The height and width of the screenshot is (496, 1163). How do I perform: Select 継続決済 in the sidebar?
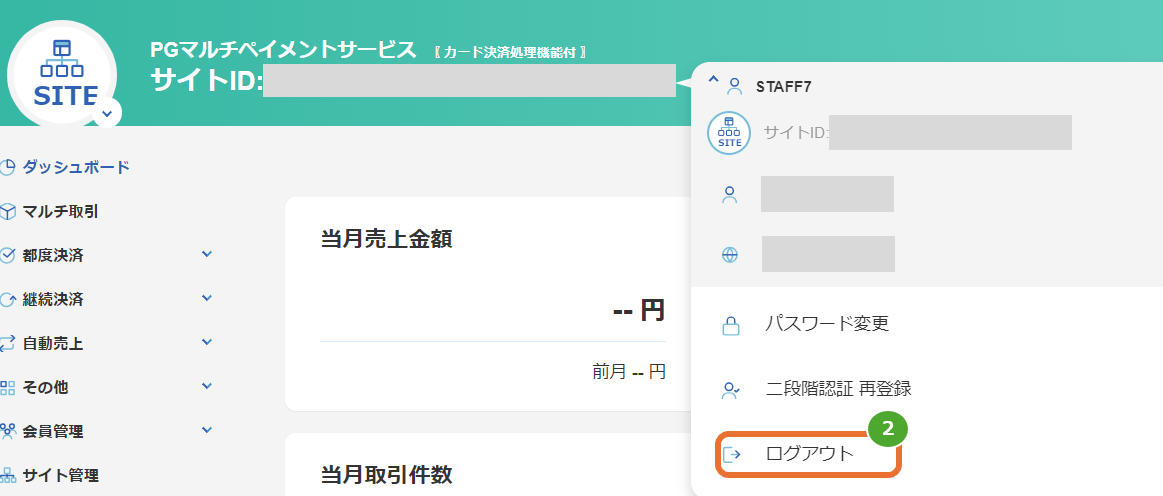[x=53, y=299]
